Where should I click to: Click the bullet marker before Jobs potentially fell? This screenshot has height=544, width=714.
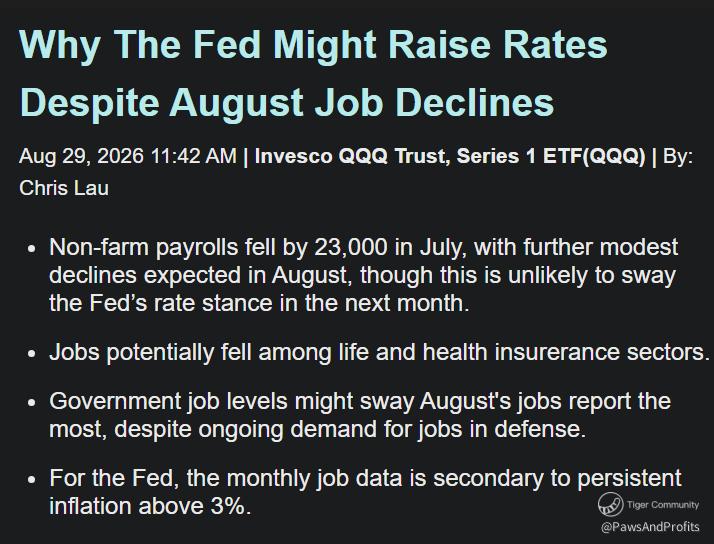31,354
